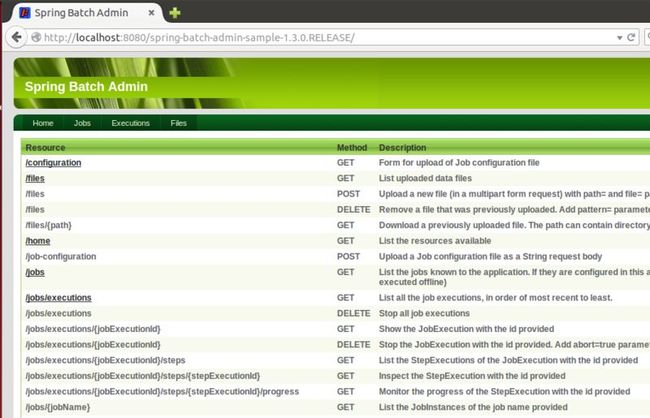Screen dimensions: 650x418
Task: Click 'Stop all job executions' description
Action: pyautogui.click(x=424, y=313)
